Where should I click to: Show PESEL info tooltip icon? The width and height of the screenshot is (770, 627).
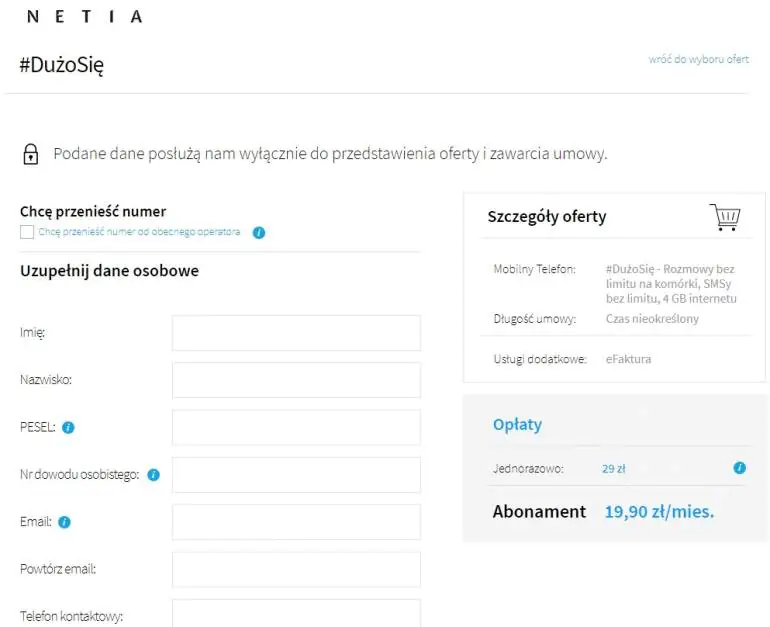point(68,428)
